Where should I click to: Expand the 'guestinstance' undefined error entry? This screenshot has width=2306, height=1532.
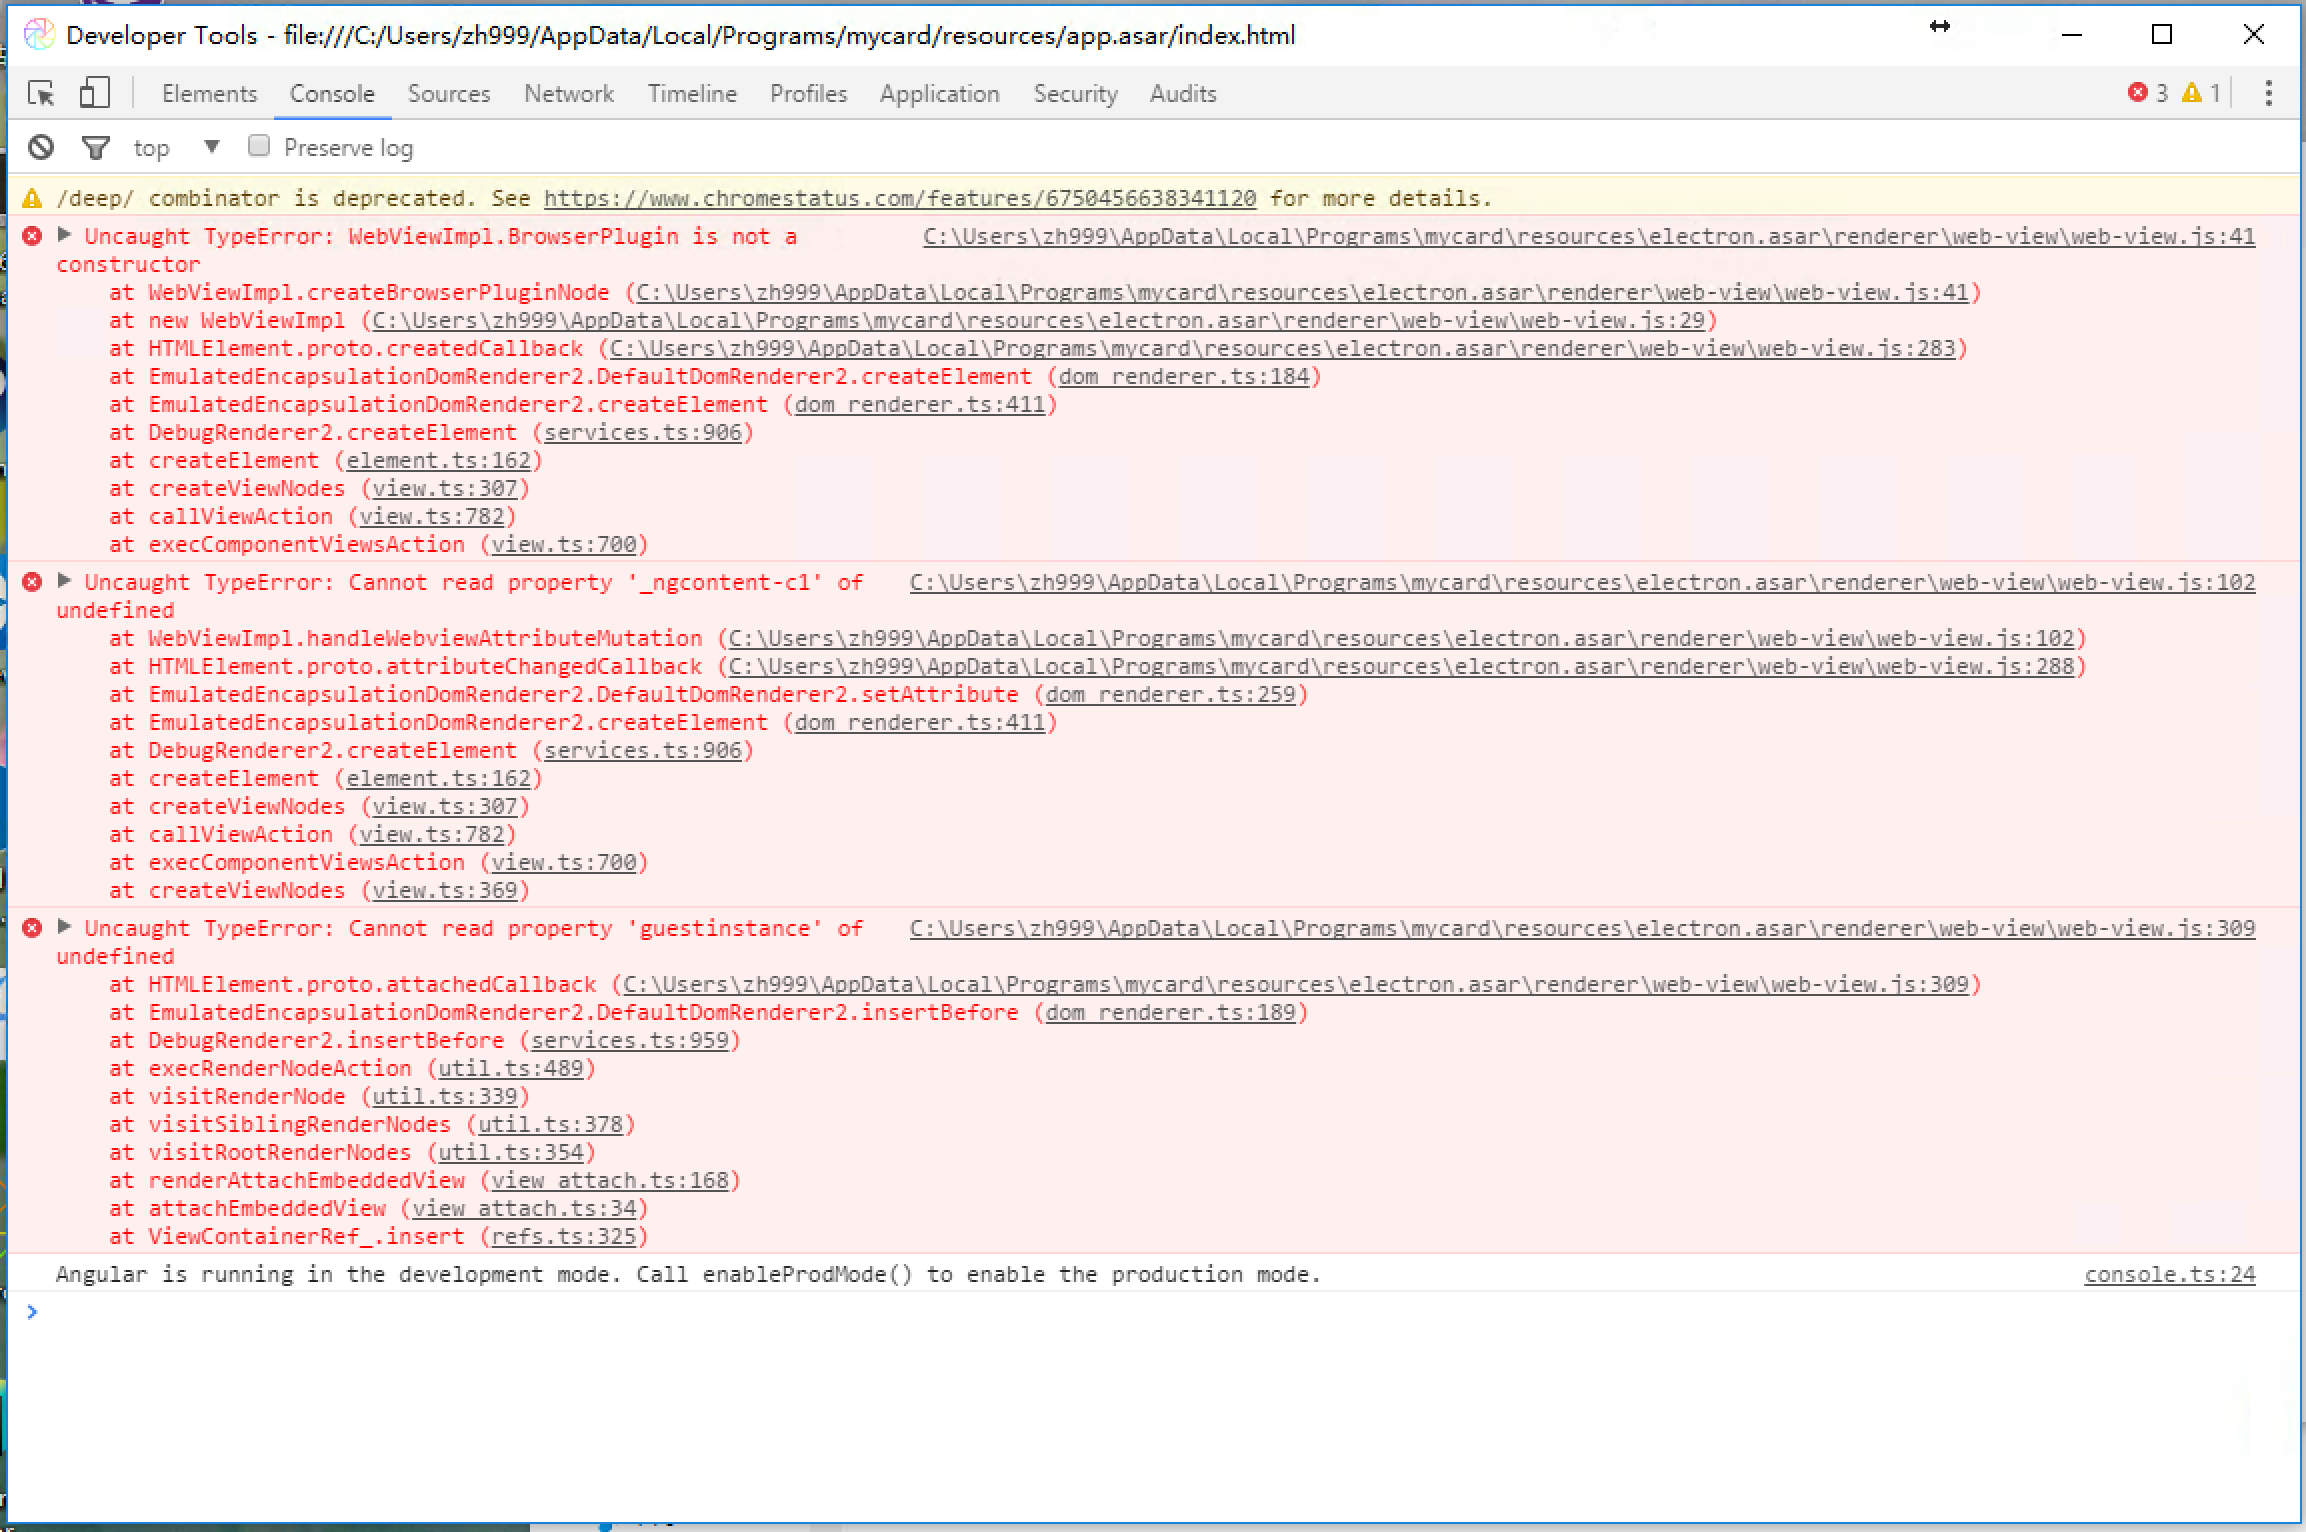pyautogui.click(x=64, y=927)
